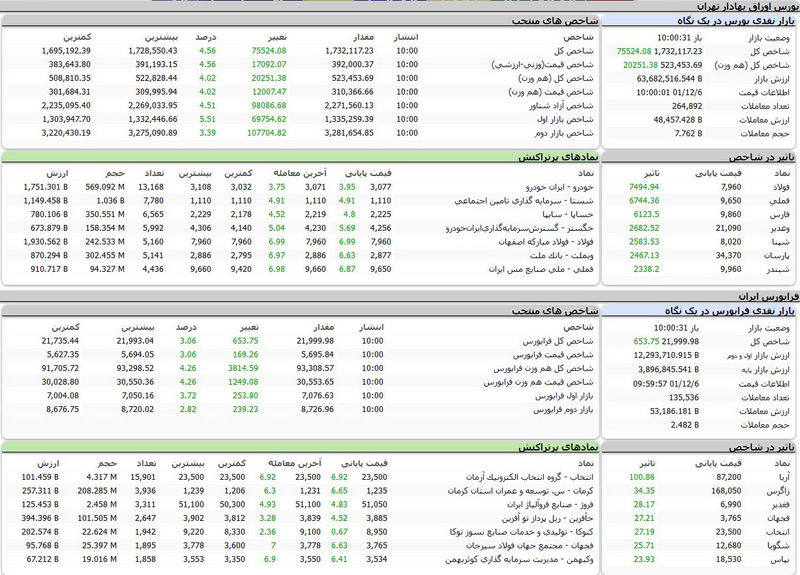This screenshot has height=575, width=800.
Task: Click the change value 107704.82
Action: click(x=267, y=133)
